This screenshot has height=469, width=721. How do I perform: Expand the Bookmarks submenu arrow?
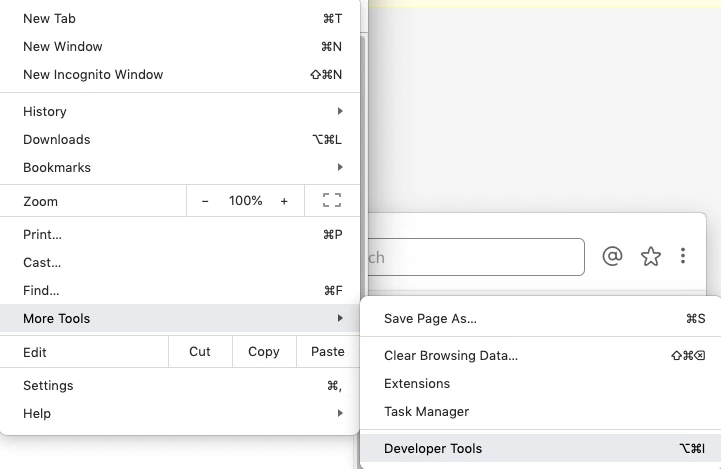coord(340,167)
